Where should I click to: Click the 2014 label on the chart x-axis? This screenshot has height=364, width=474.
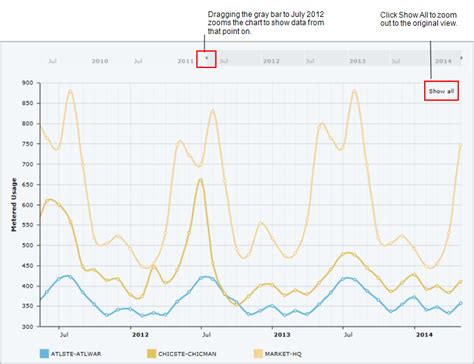point(424,334)
